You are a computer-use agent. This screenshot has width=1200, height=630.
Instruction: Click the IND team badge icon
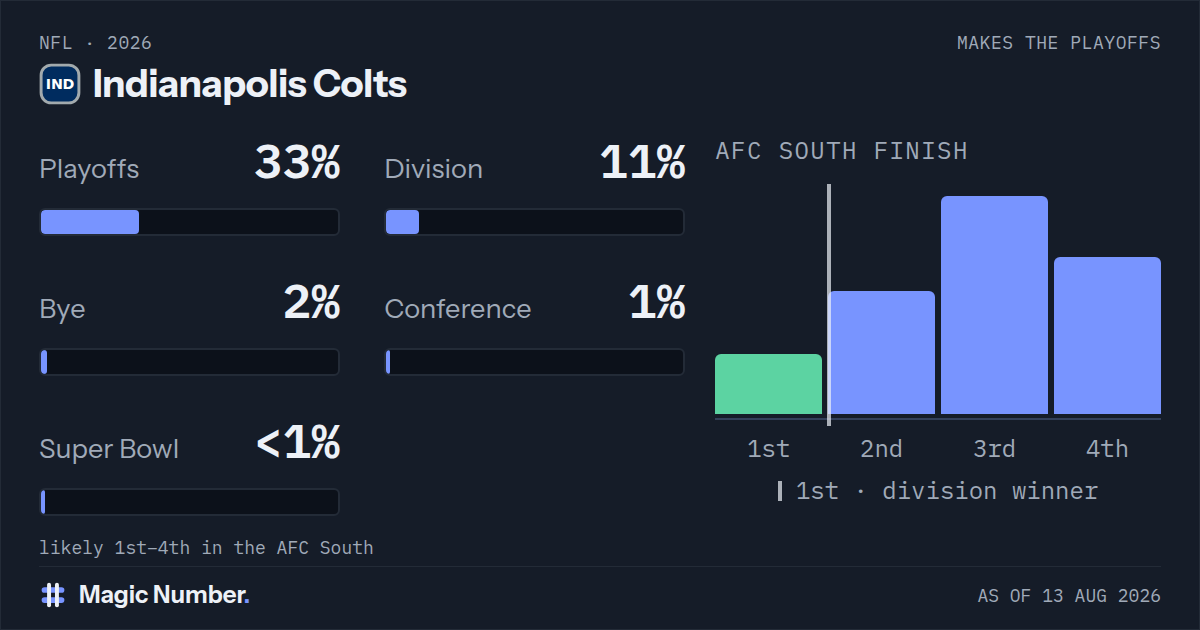click(60, 84)
